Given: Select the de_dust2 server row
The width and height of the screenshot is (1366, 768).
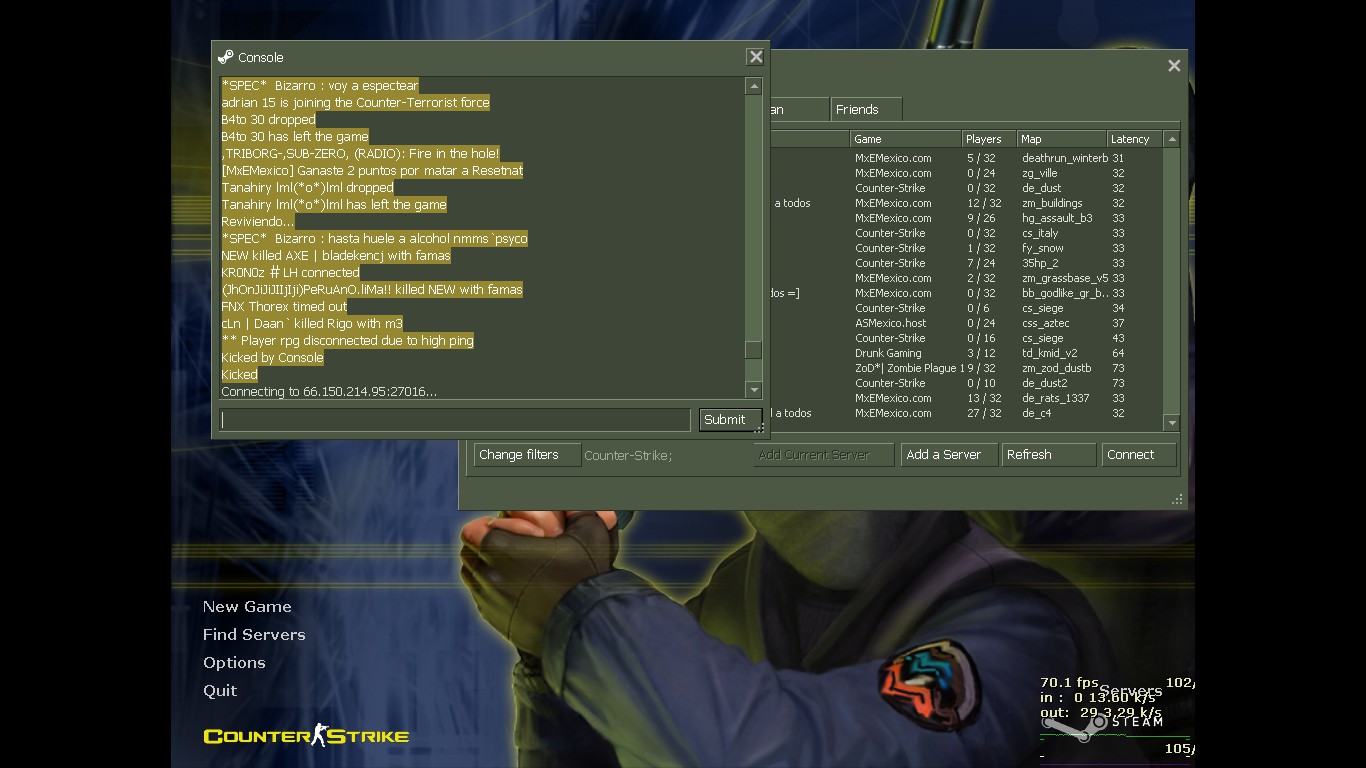Looking at the screenshot, I should (x=966, y=383).
